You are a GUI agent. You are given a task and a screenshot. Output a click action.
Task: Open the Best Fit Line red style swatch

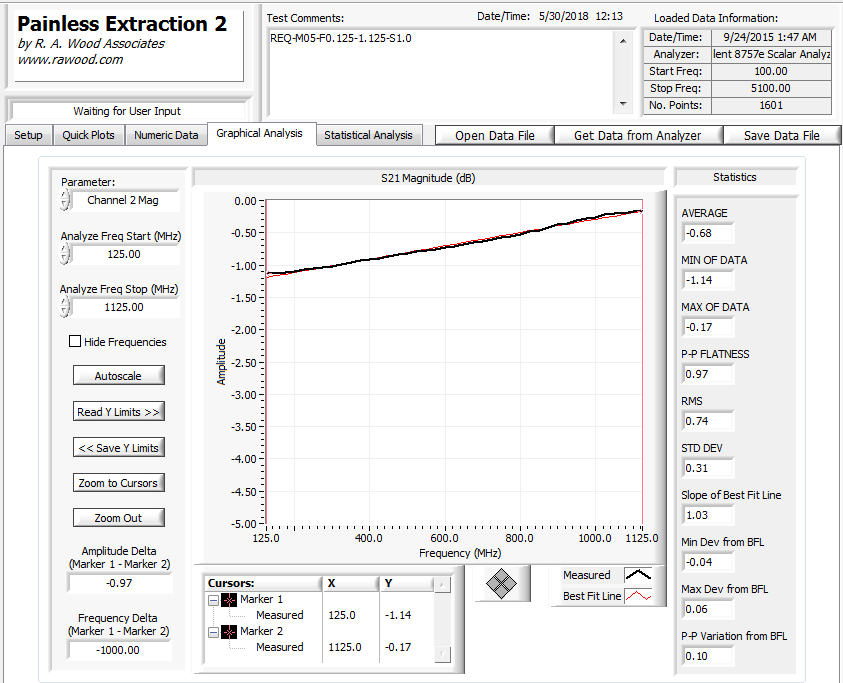[x=638, y=596]
